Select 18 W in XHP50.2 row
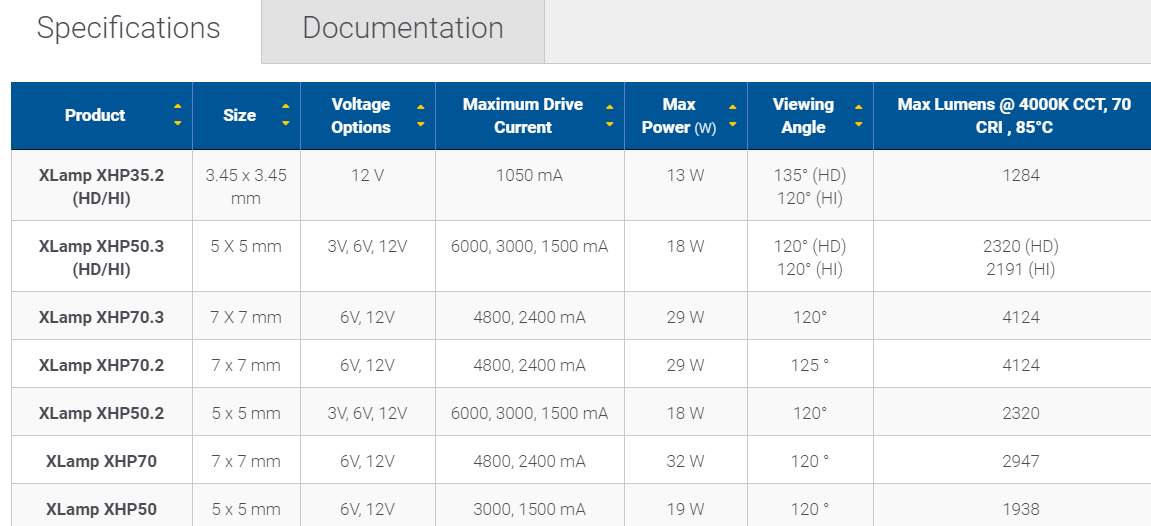1151x526 pixels. 686,413
